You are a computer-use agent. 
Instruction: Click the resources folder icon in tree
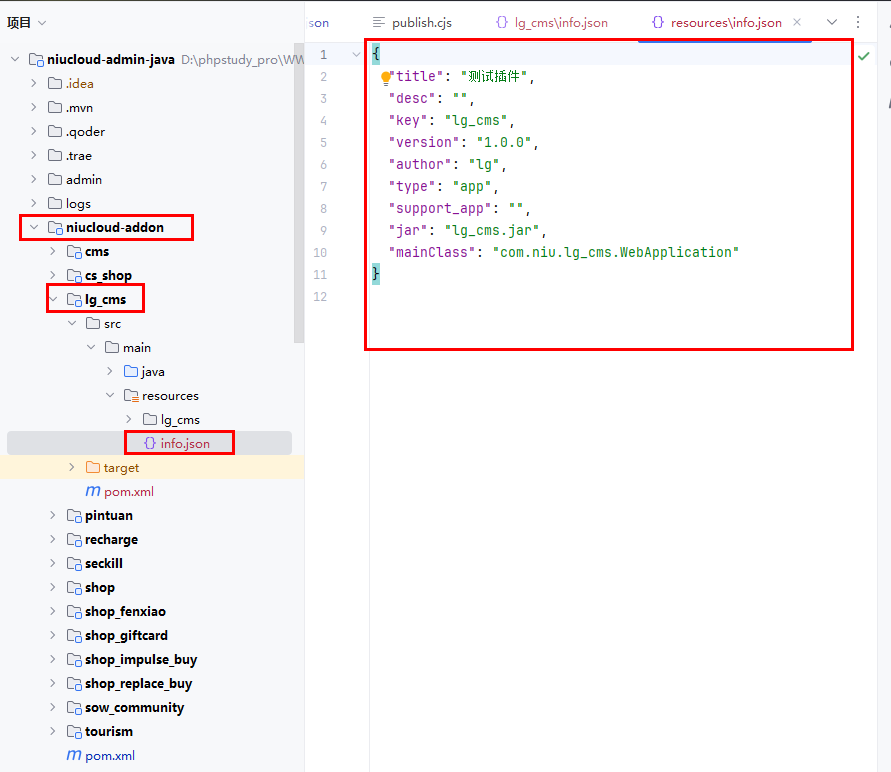[131, 396]
